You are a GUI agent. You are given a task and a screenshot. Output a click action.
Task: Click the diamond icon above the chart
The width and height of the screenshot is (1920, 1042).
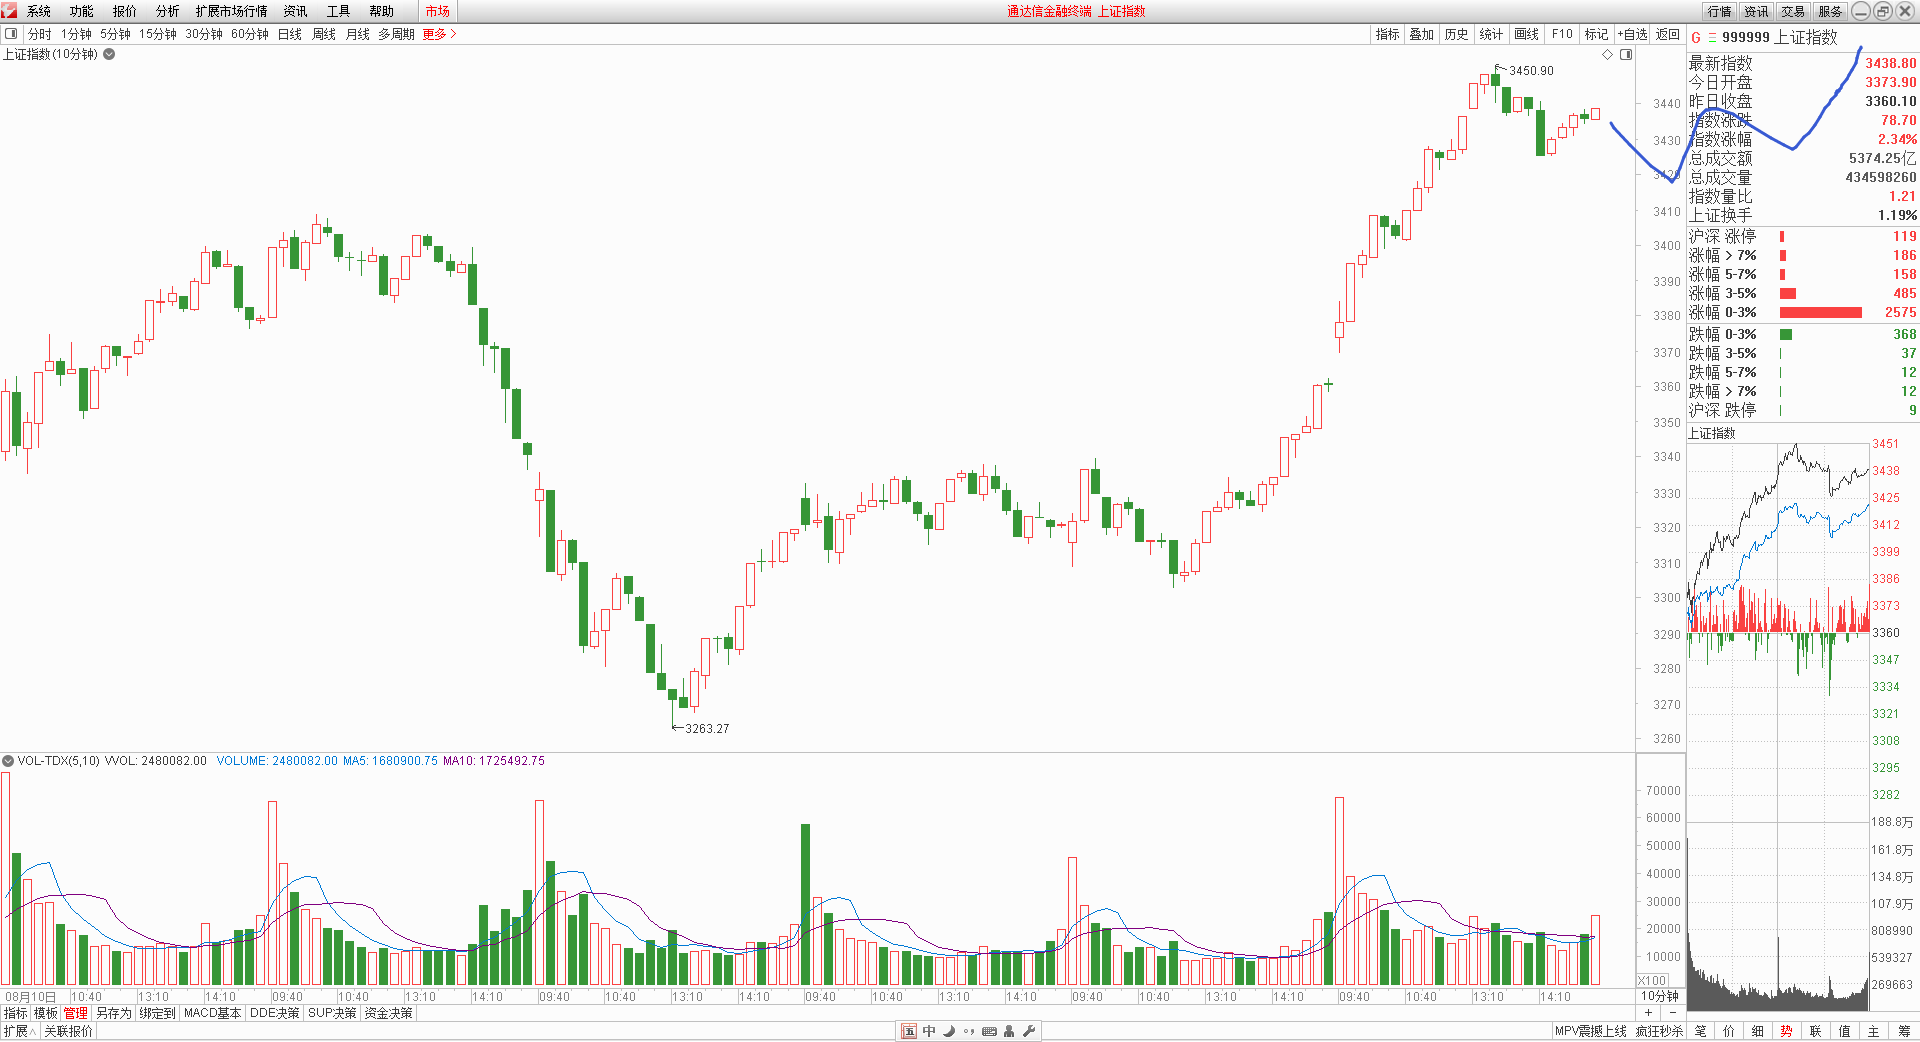click(x=1607, y=55)
